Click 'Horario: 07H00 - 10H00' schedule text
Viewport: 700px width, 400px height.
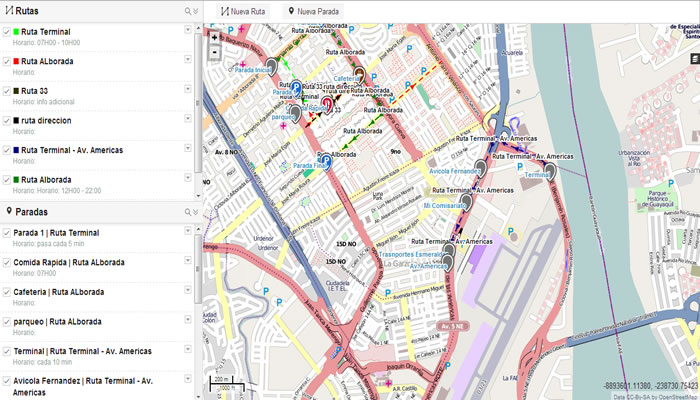46,43
